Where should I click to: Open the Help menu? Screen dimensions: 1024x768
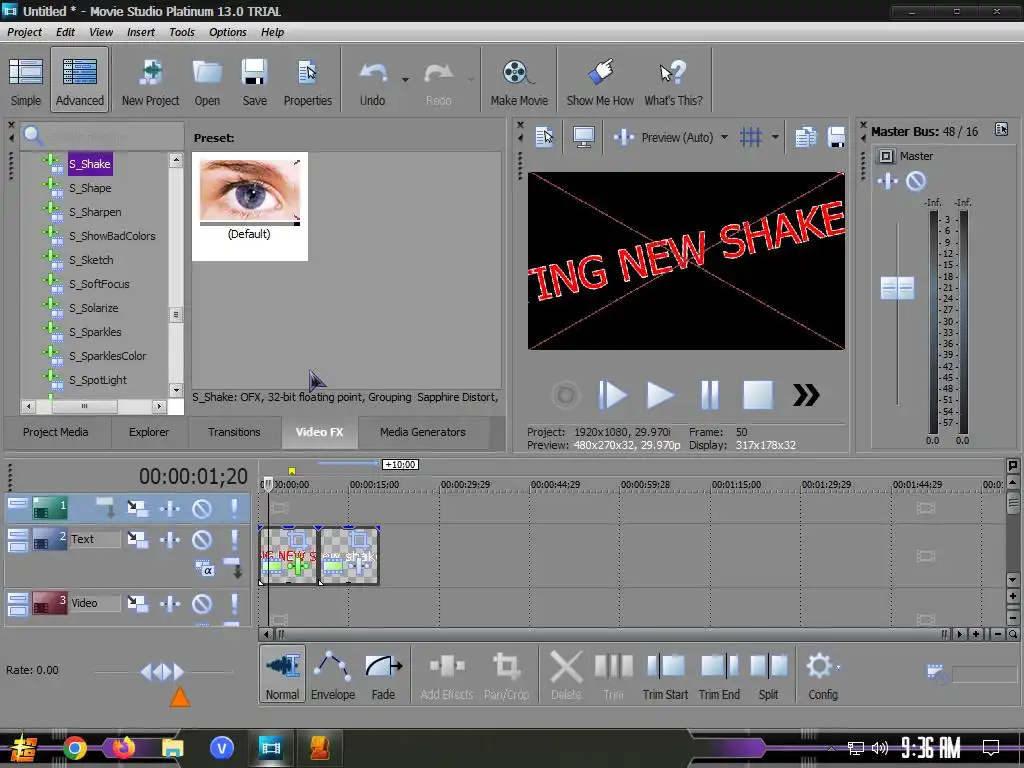pyautogui.click(x=272, y=32)
